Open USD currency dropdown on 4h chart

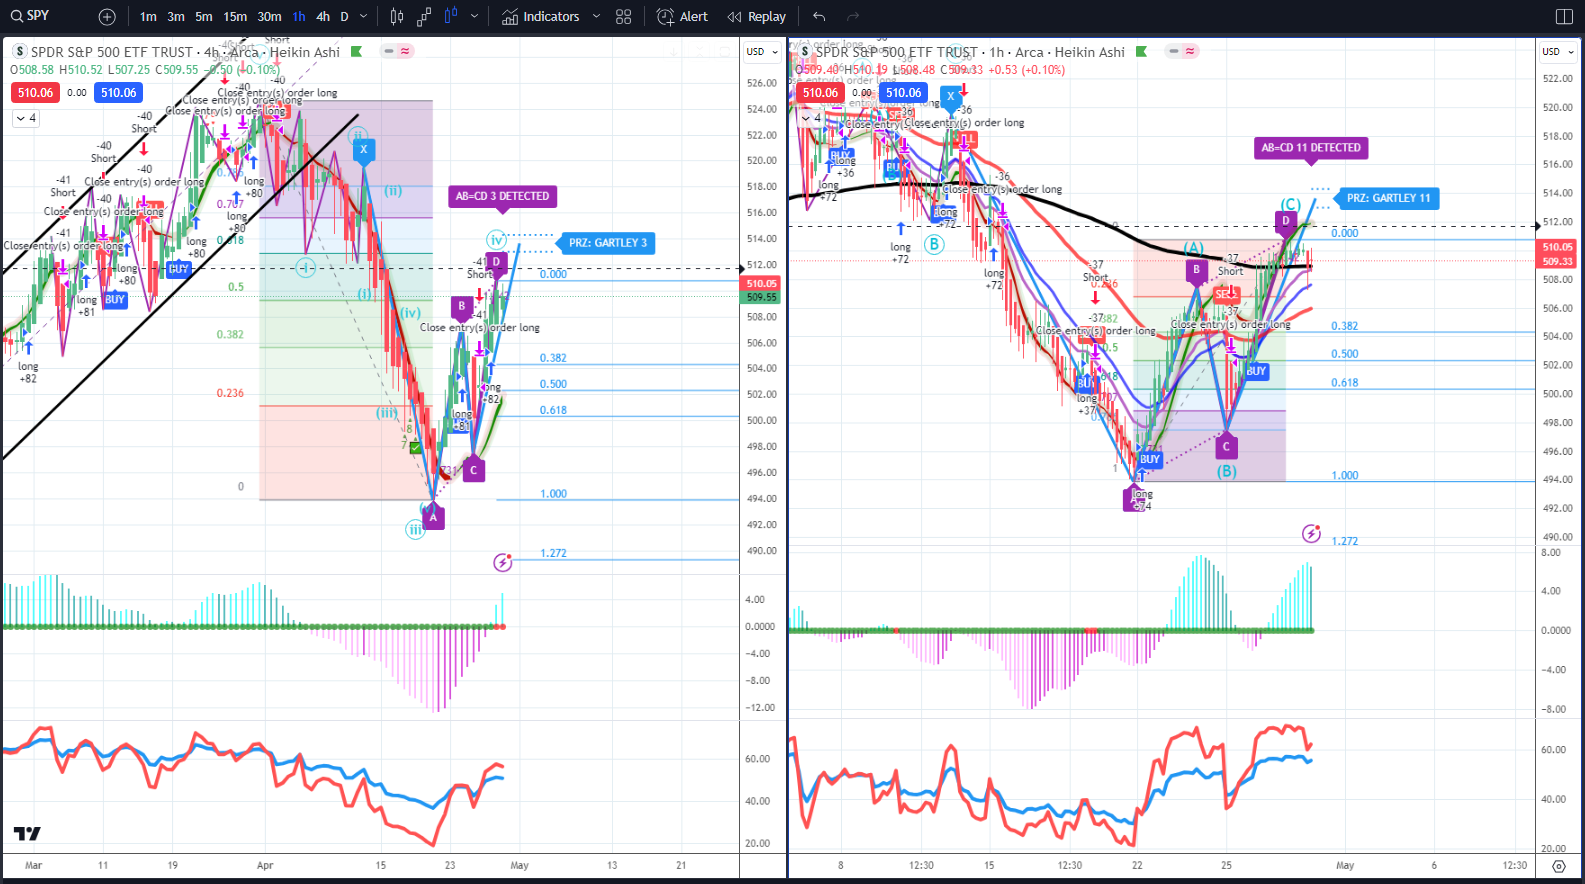coord(762,51)
